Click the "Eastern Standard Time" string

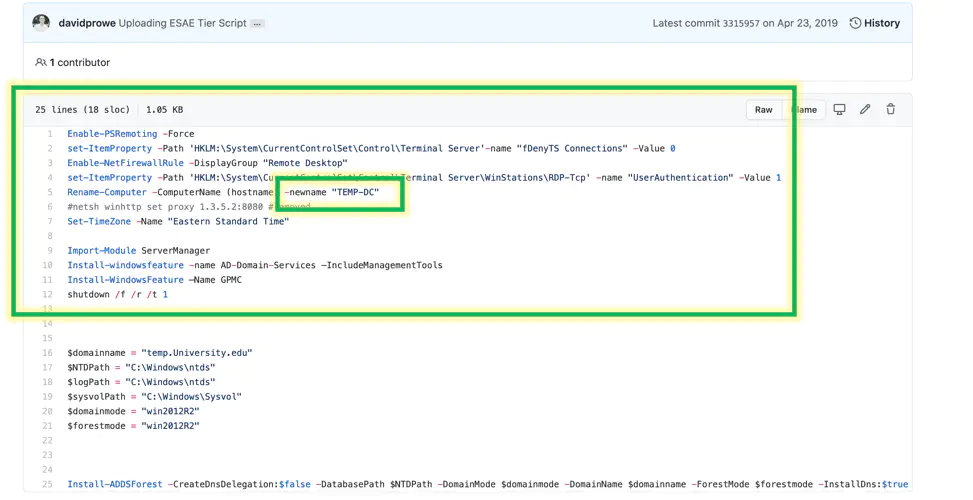pos(228,221)
